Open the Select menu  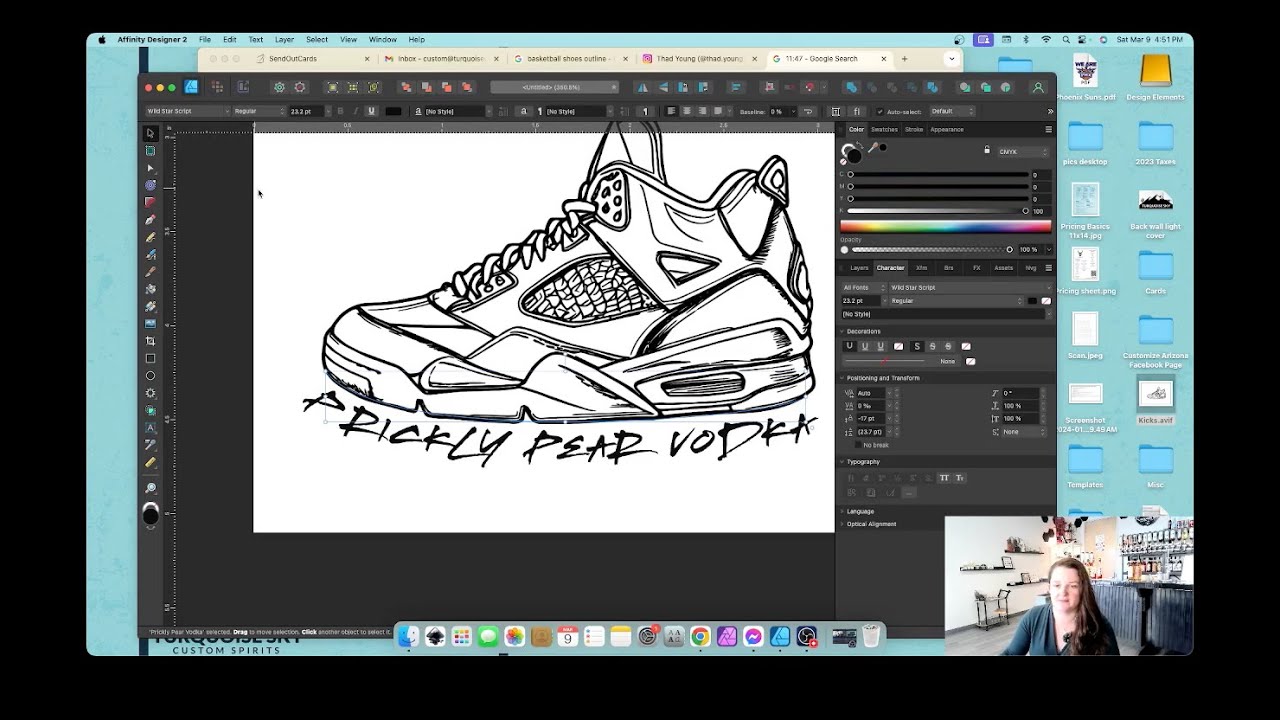click(317, 39)
